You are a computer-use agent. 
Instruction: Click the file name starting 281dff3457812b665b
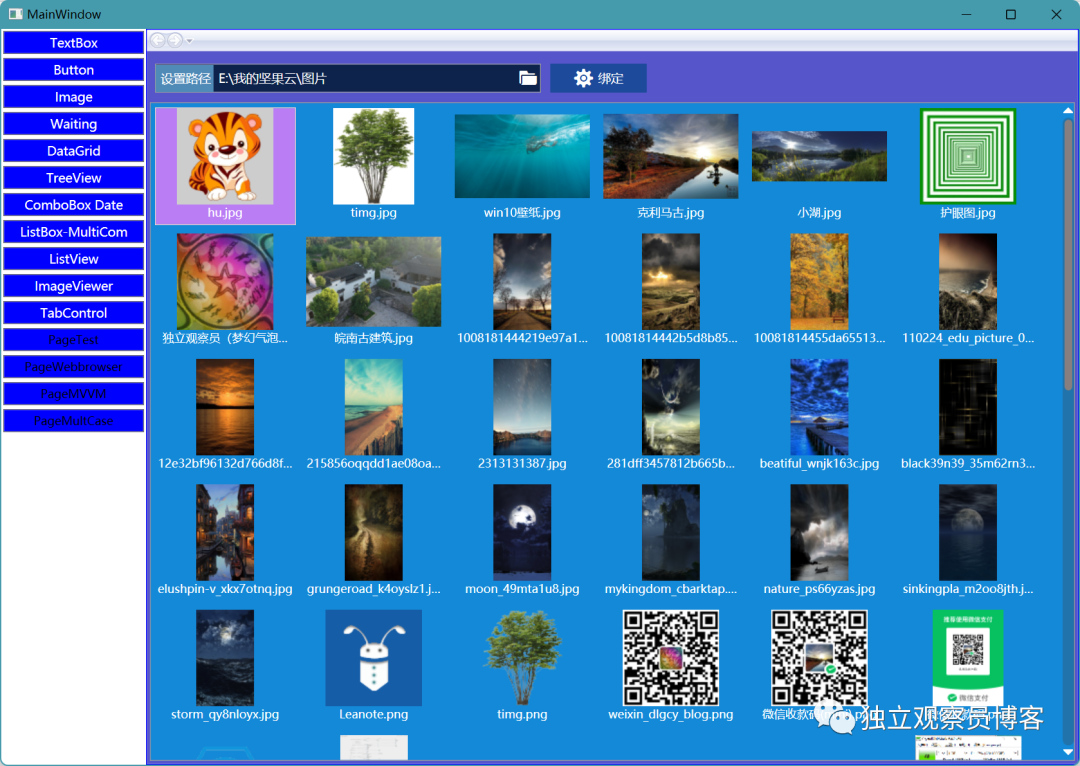(x=671, y=464)
